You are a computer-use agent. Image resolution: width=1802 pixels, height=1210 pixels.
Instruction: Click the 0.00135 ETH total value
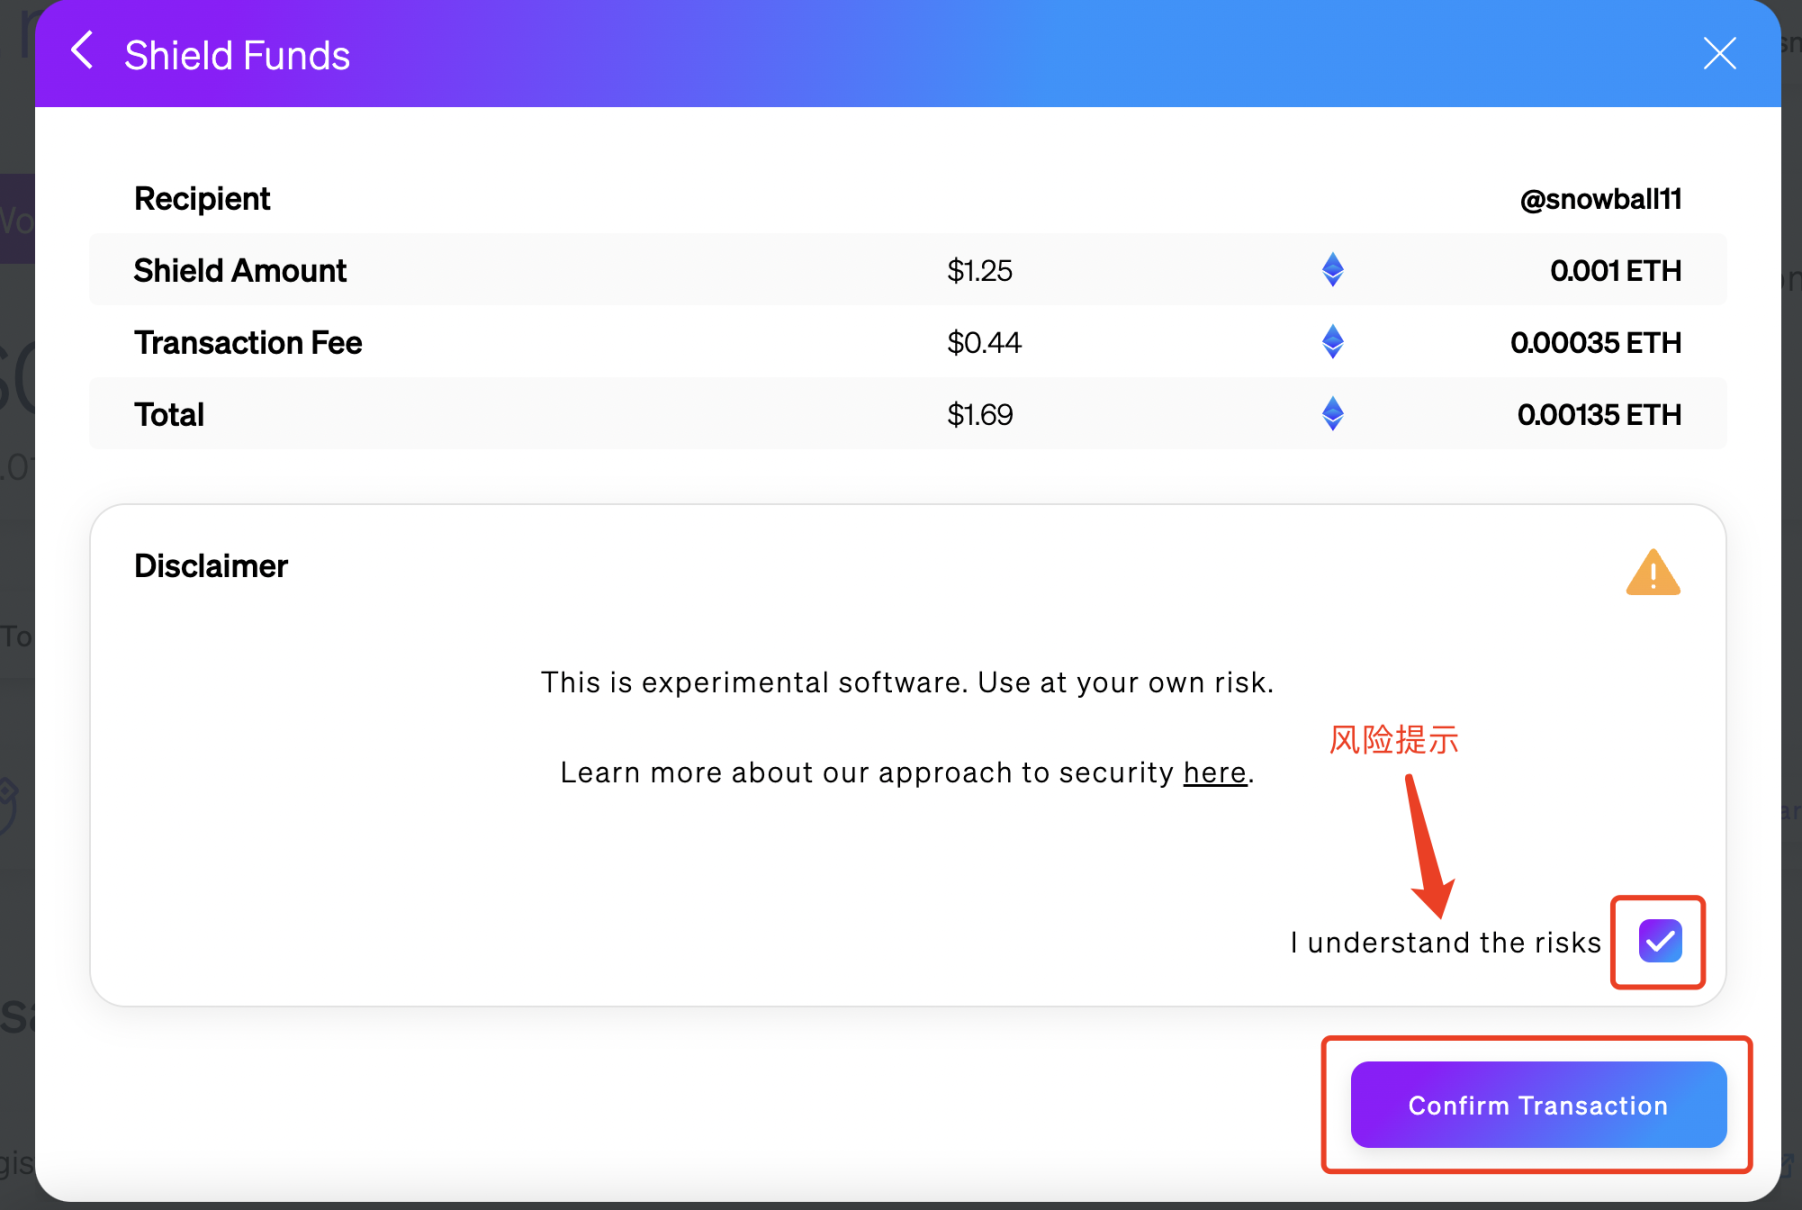point(1598,415)
